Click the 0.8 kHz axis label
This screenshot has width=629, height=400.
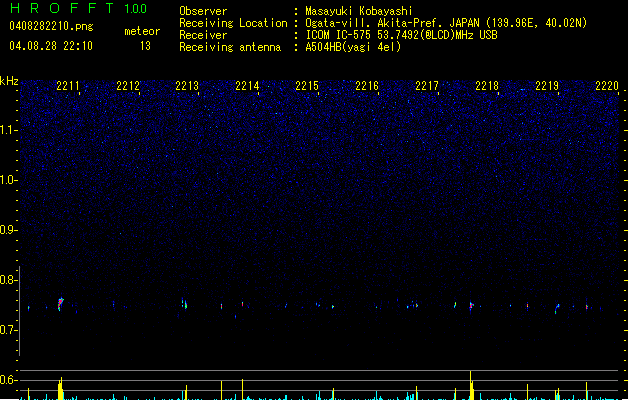8,280
